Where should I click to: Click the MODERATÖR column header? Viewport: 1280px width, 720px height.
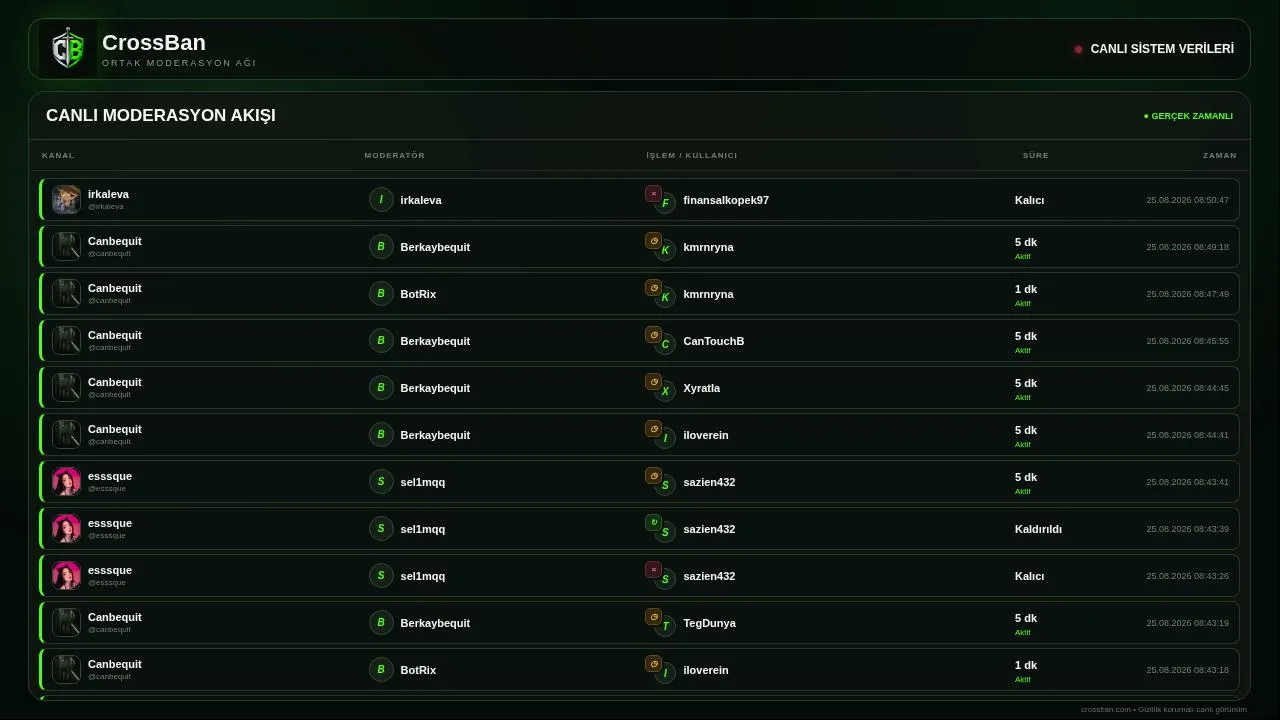(395, 155)
